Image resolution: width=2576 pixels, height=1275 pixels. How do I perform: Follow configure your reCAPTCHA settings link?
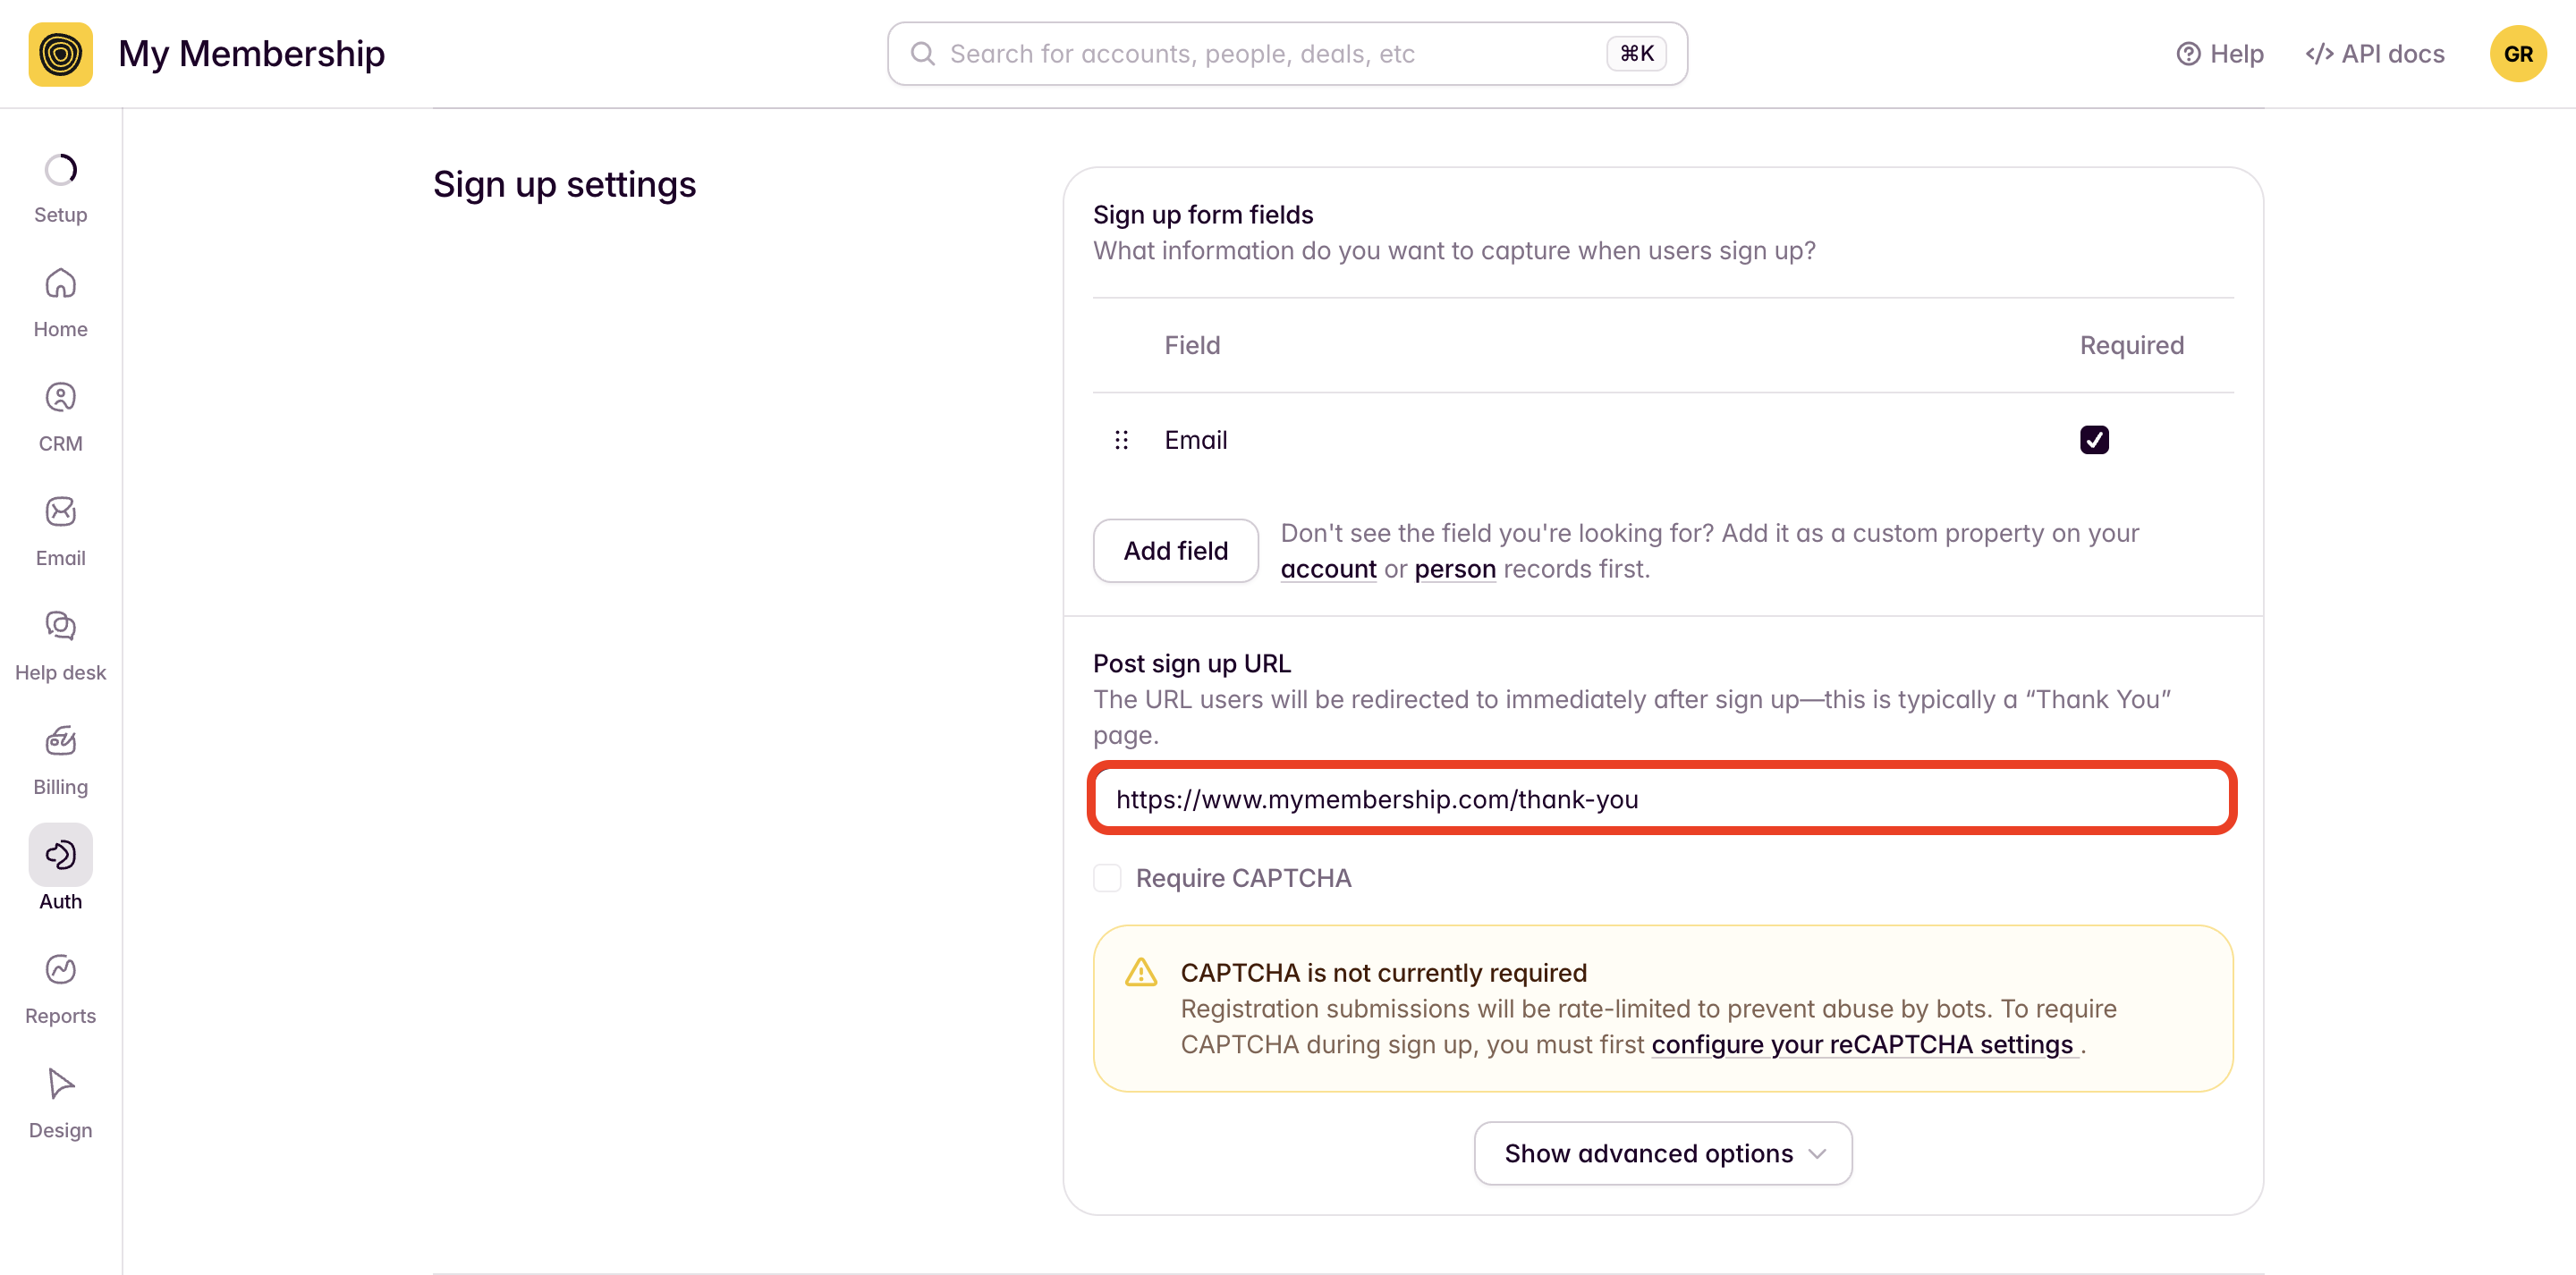1862,1044
